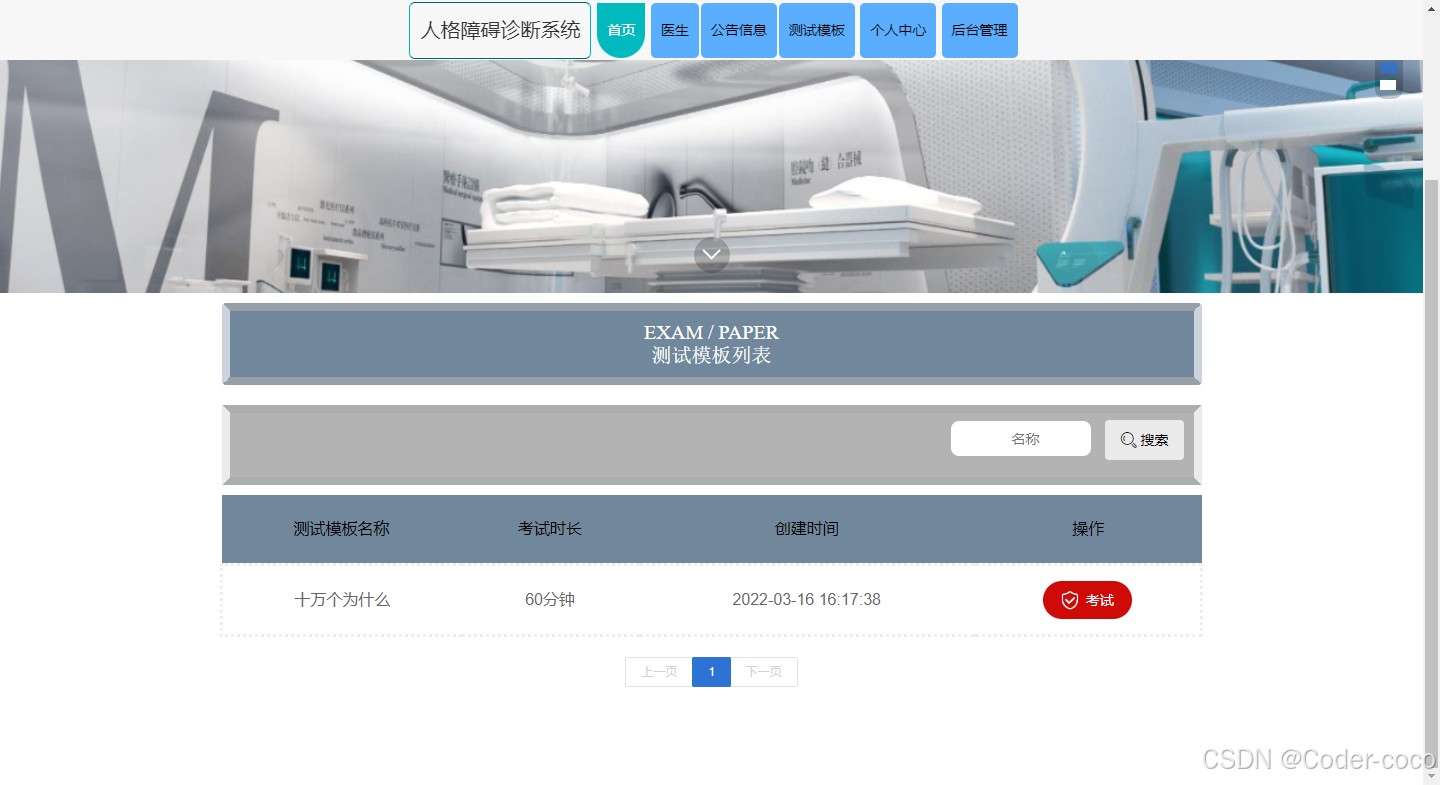Screen dimensions: 1440x785
Task: Click the magnifier icon in the 搜索 button
Action: pyautogui.click(x=1128, y=440)
